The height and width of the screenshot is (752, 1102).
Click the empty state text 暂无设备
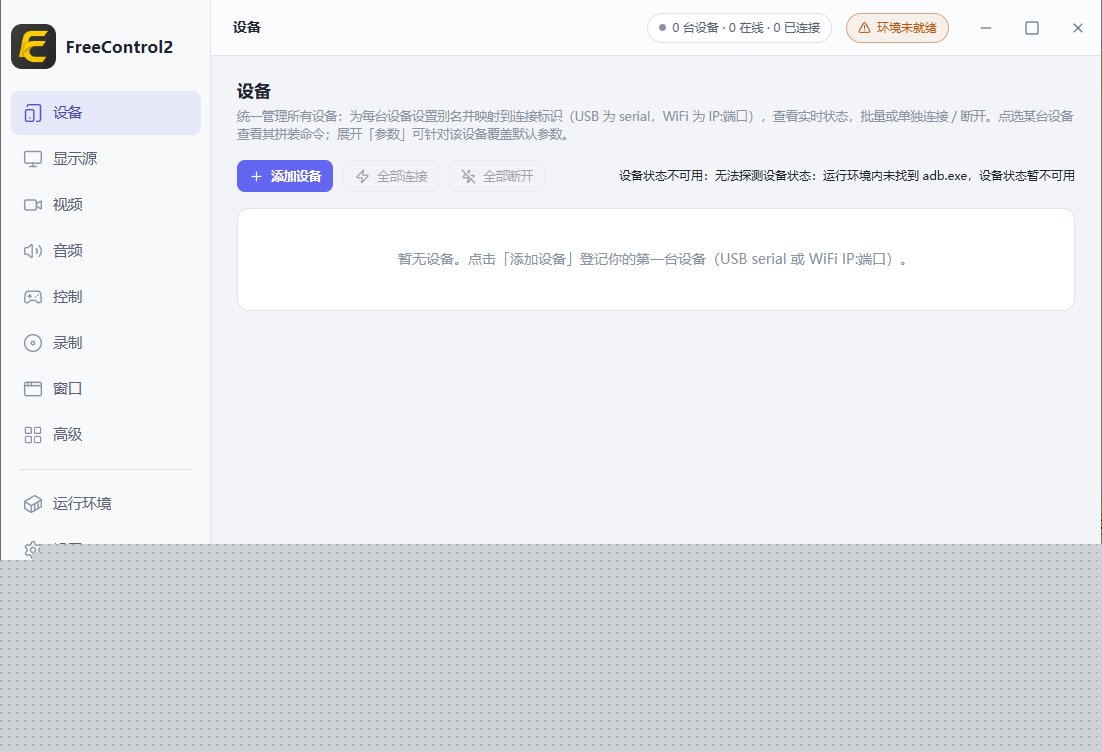click(x=652, y=259)
